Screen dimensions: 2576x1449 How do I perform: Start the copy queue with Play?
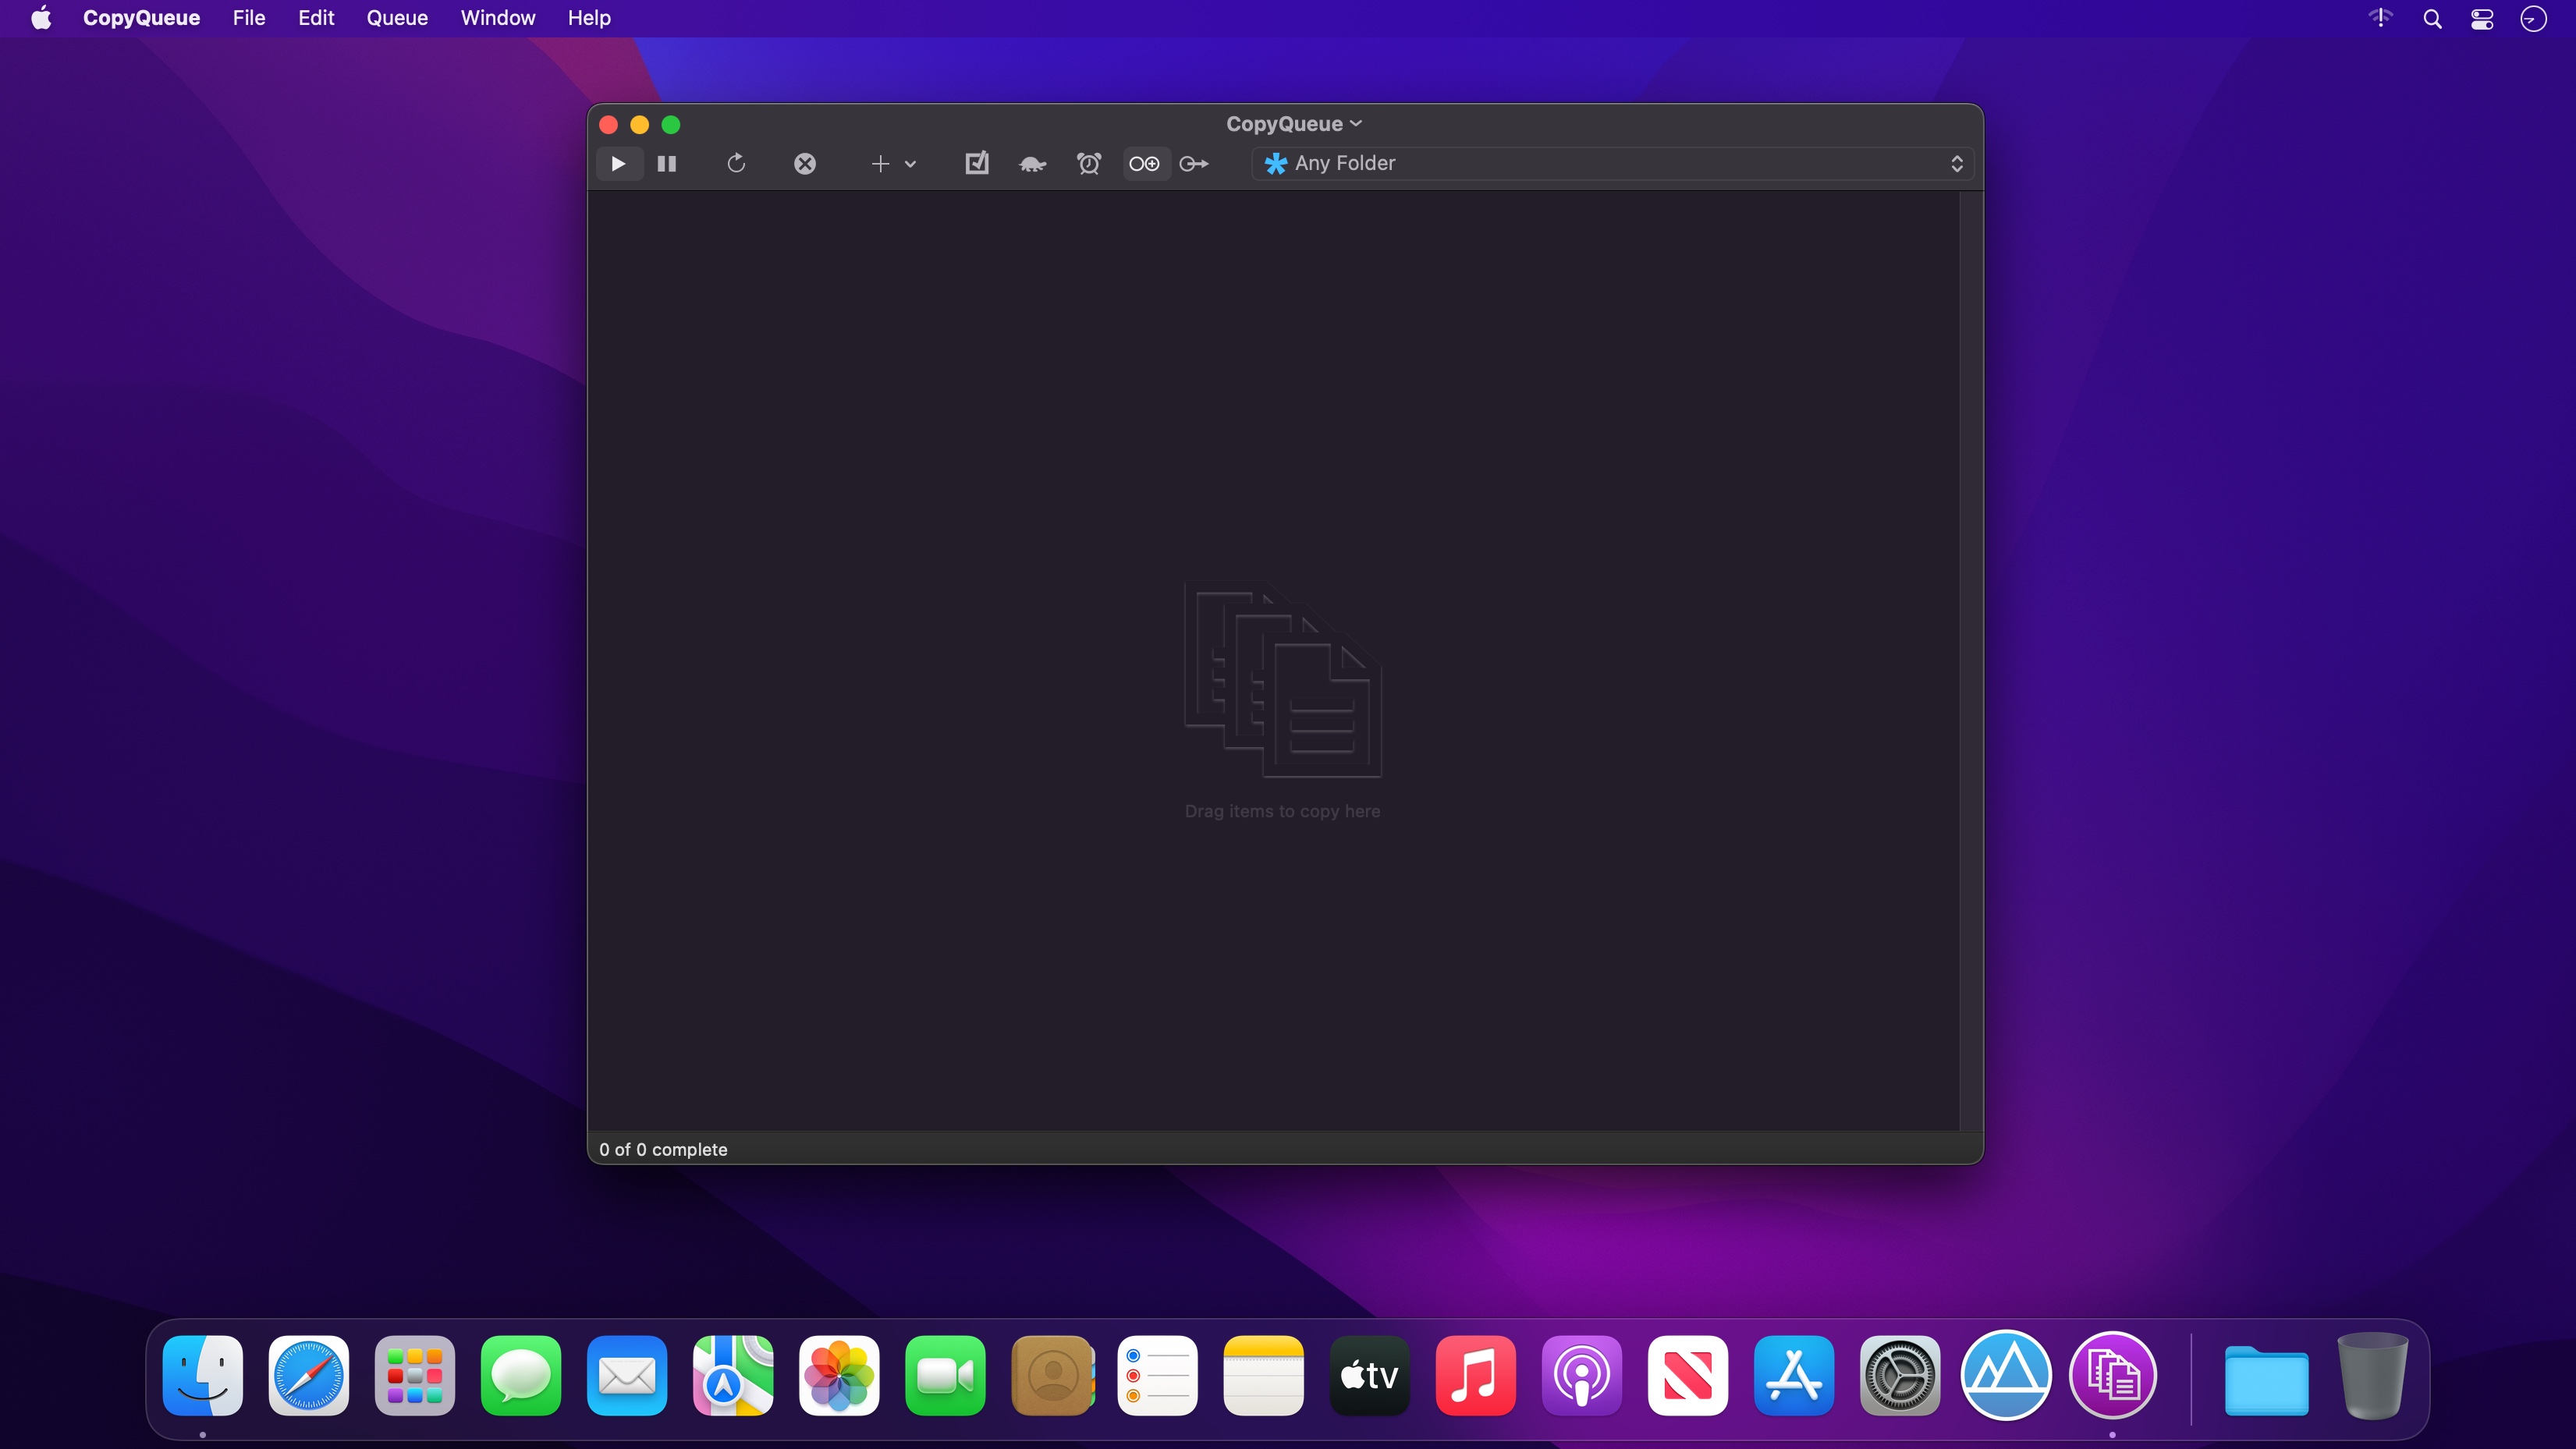coord(618,163)
